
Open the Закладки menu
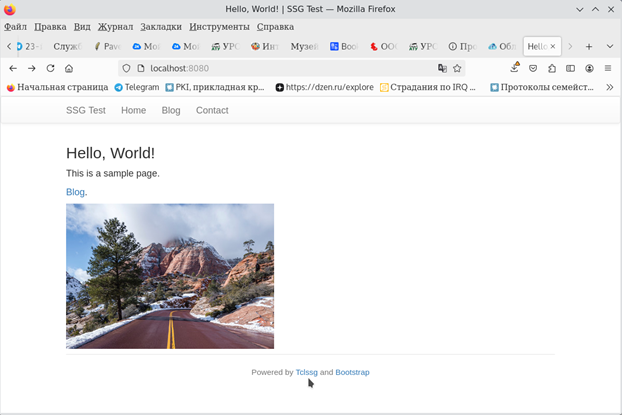pyautogui.click(x=161, y=27)
